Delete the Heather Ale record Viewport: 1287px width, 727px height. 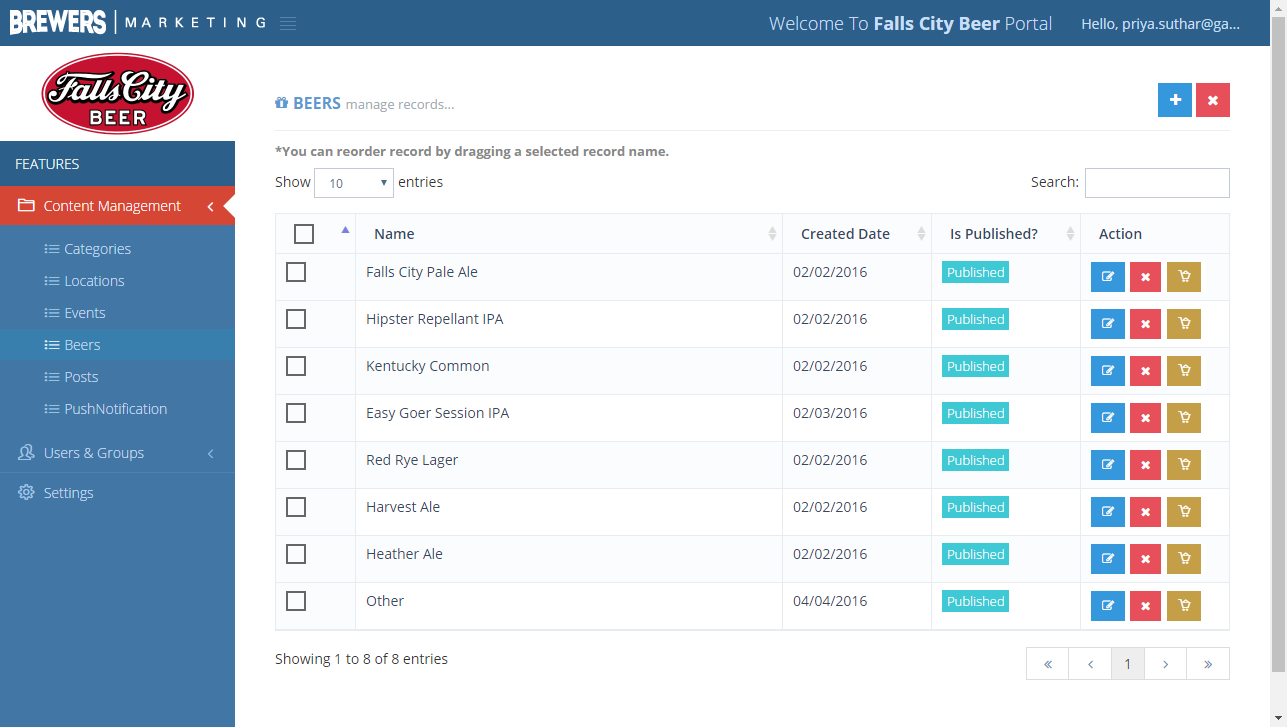[x=1145, y=559]
